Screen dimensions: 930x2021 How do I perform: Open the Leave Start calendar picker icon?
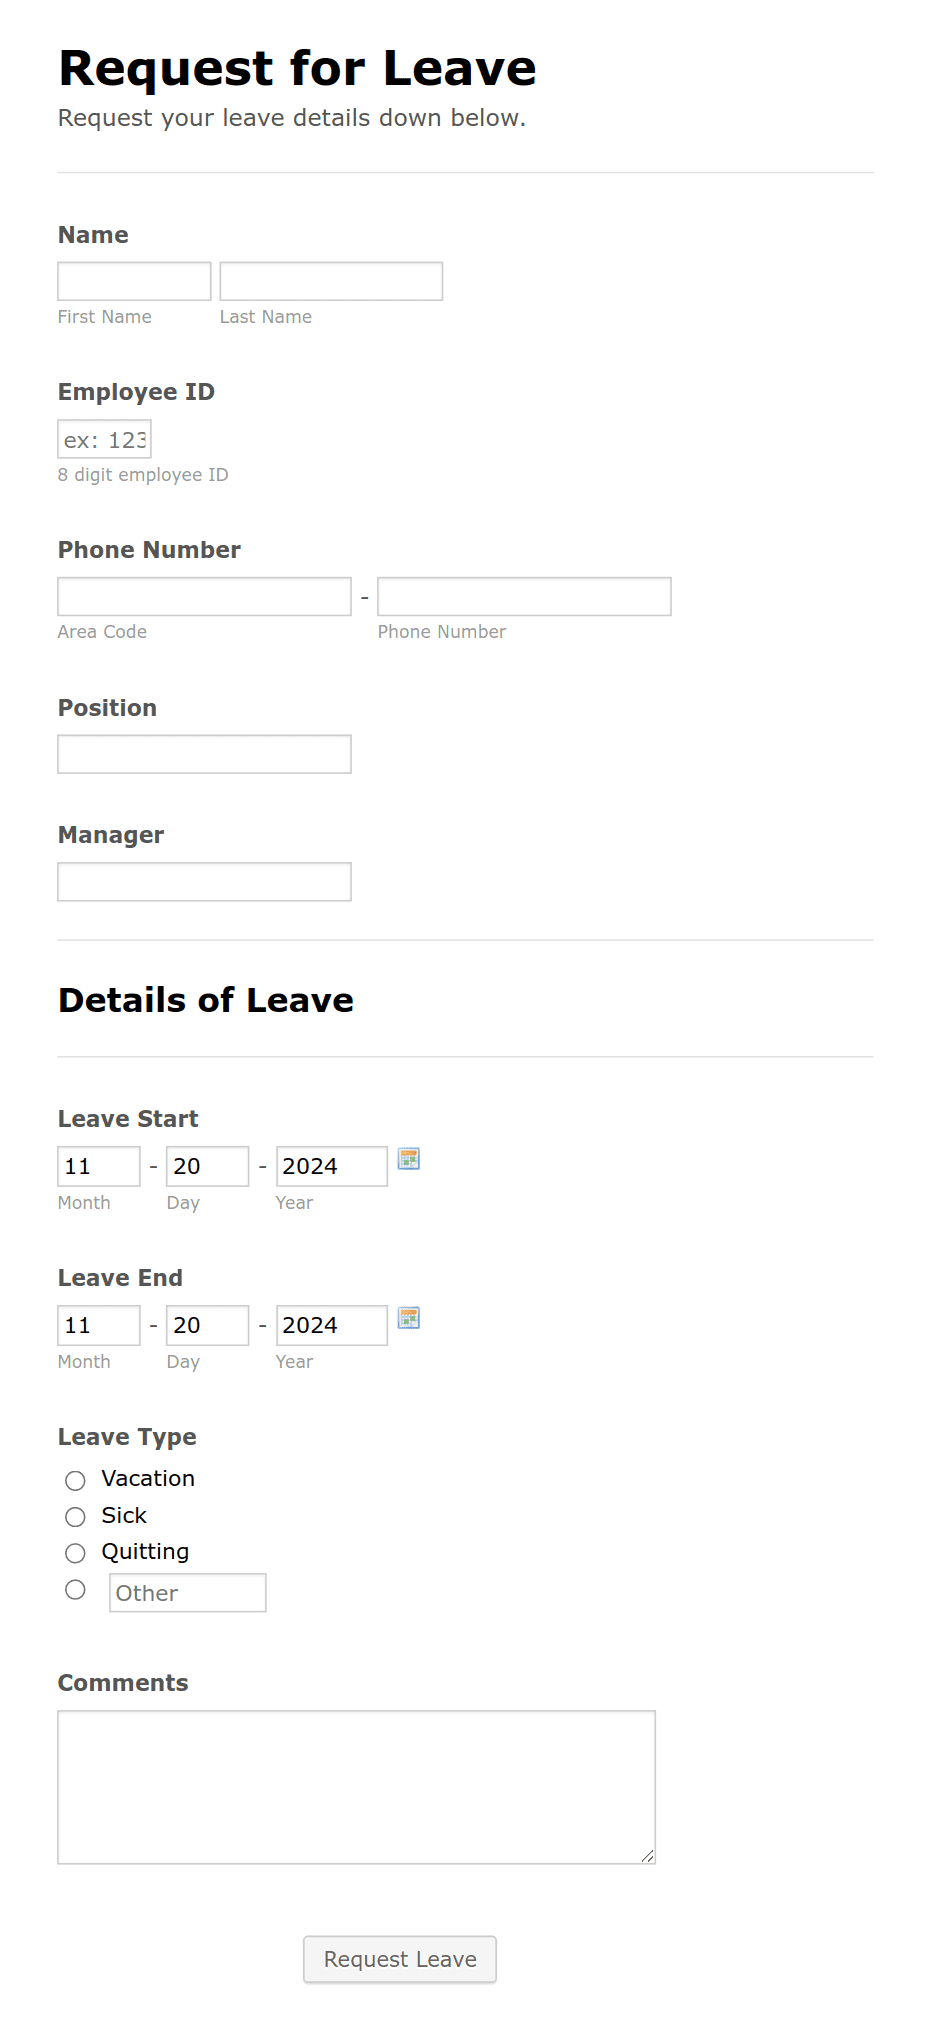[x=409, y=1159]
